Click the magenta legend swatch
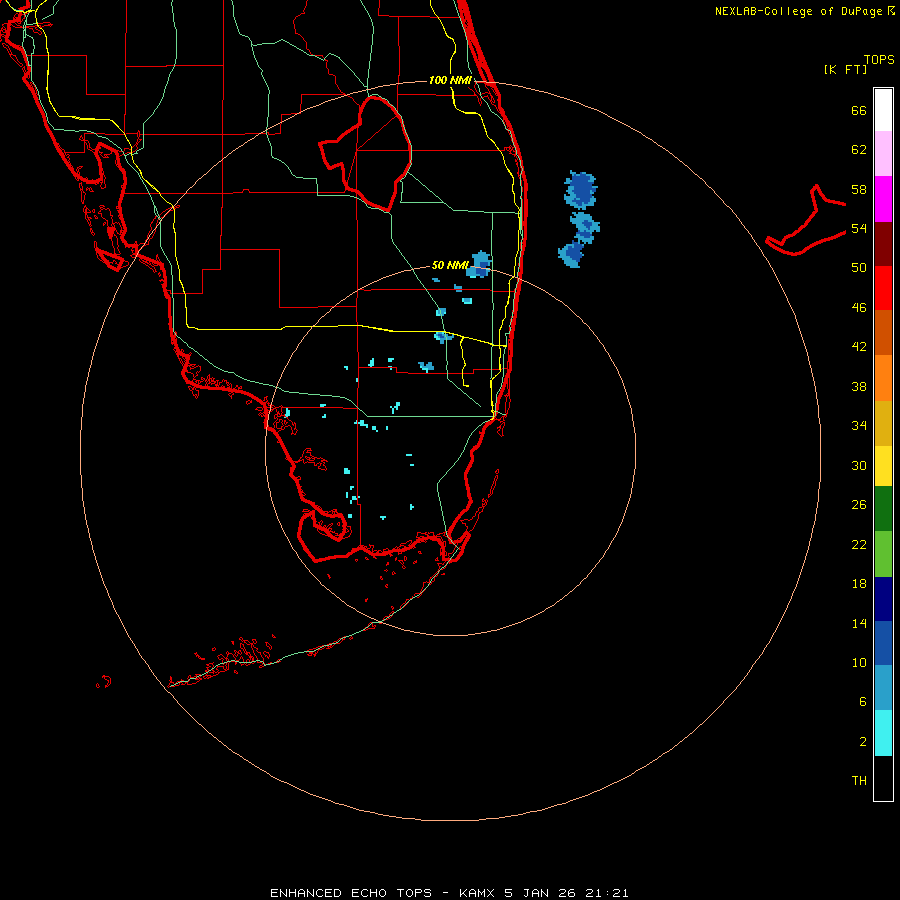Viewport: 900px width, 900px height. coord(883,199)
